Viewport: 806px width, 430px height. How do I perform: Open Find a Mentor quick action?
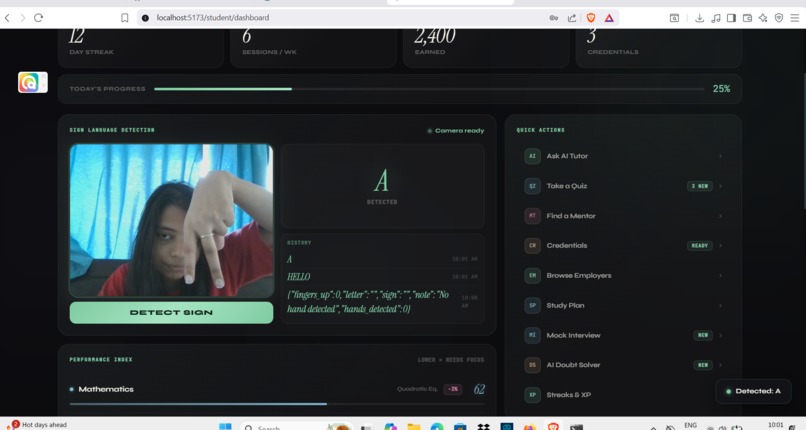tap(623, 216)
